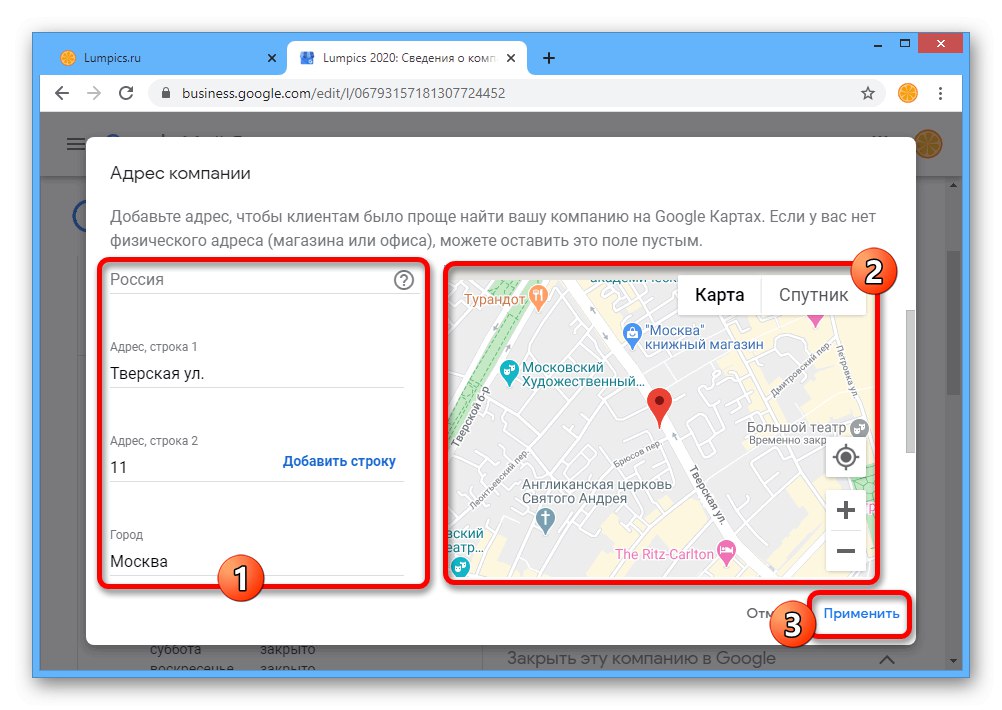Open a new browser tab
Image resolution: width=1002 pixels, height=710 pixels.
pyautogui.click(x=548, y=58)
